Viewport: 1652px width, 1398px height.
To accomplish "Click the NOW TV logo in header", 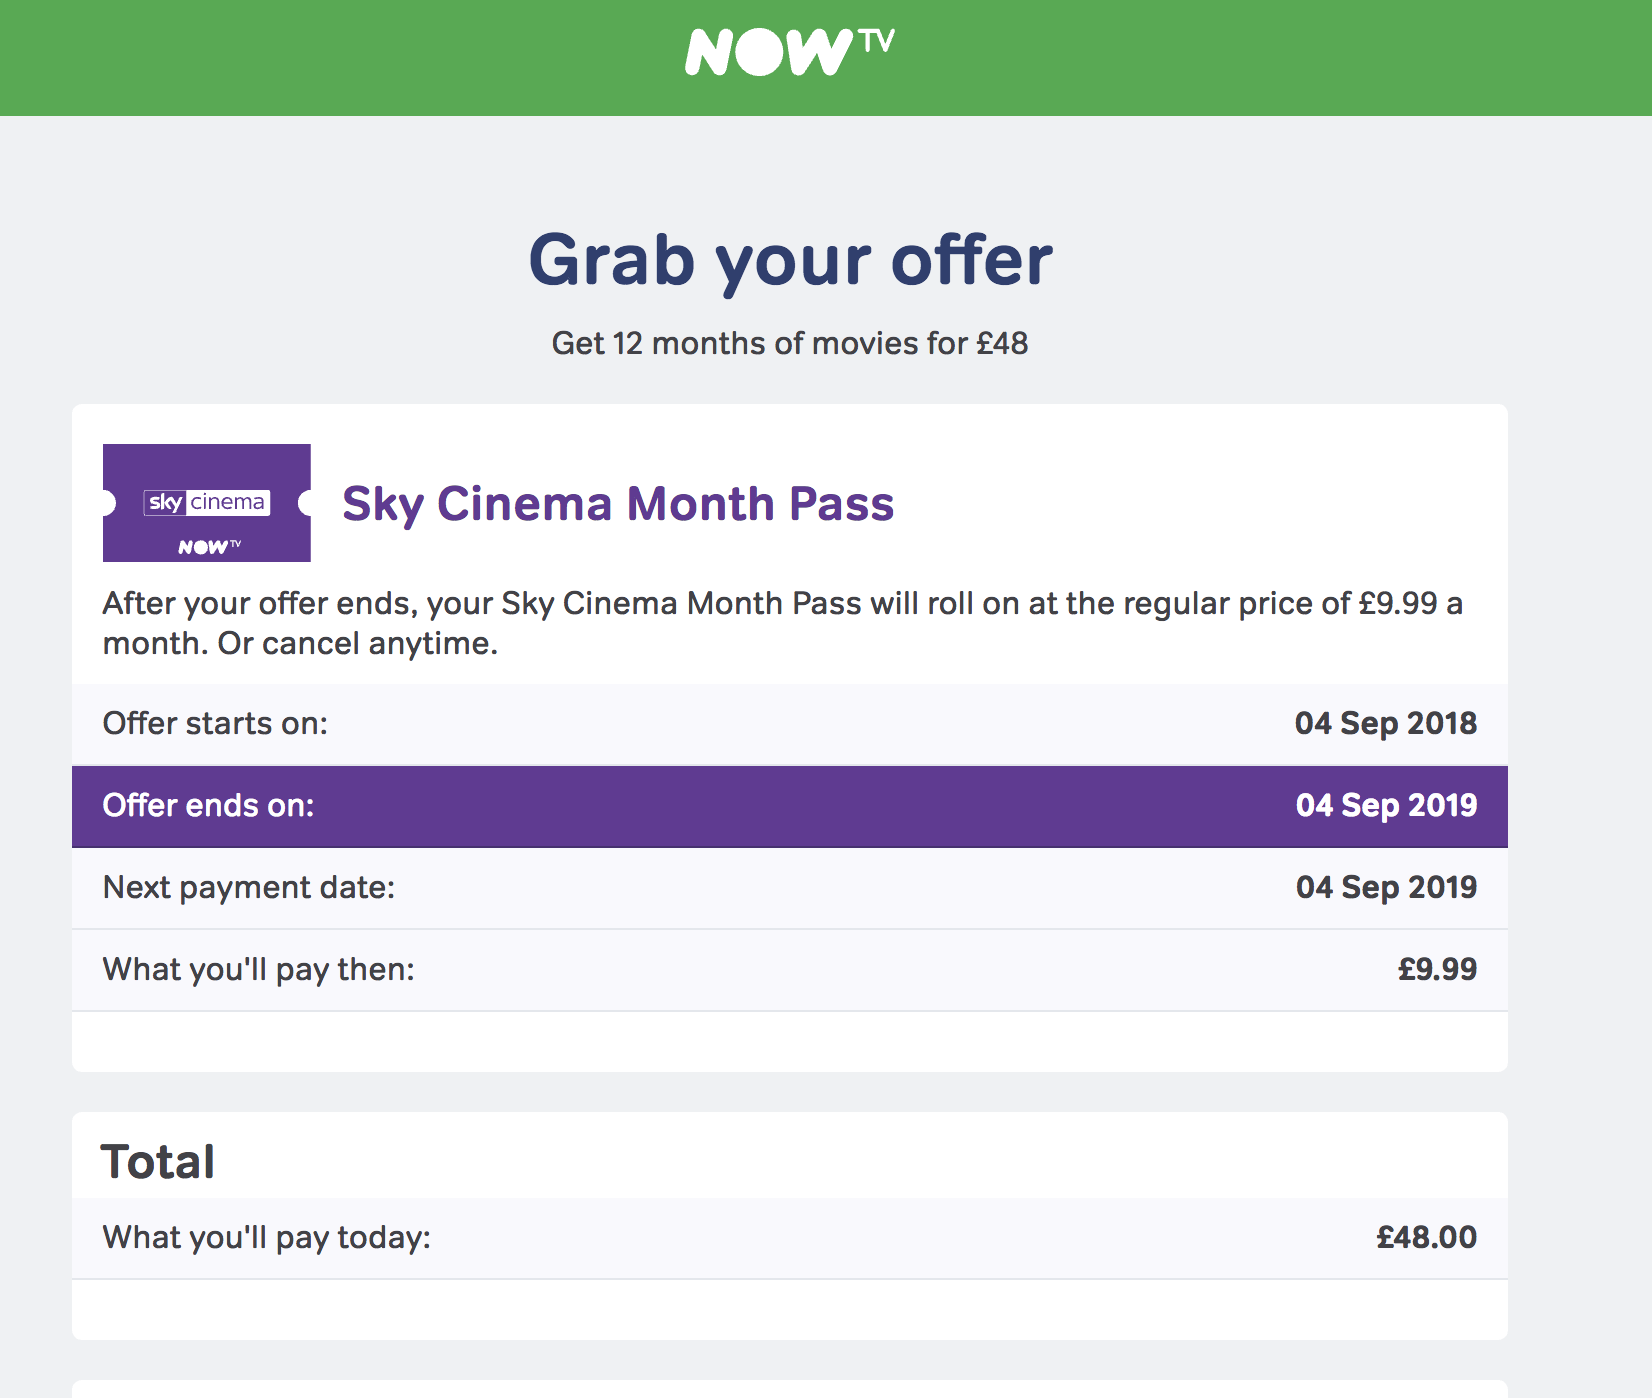I will coord(789,52).
